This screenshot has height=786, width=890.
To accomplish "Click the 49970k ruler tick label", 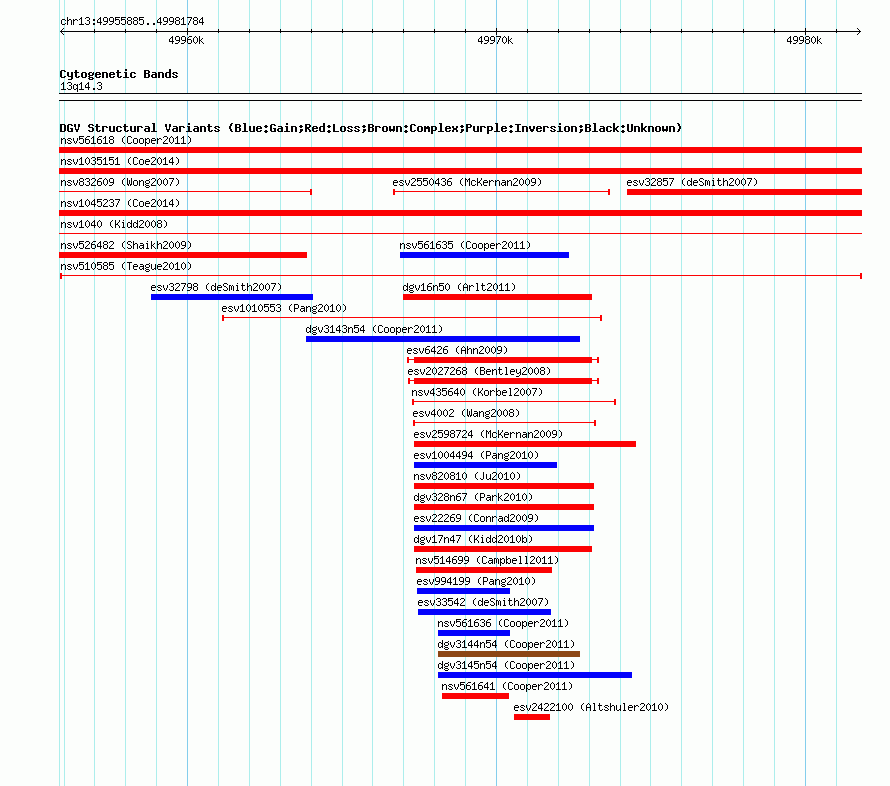I will (495, 40).
